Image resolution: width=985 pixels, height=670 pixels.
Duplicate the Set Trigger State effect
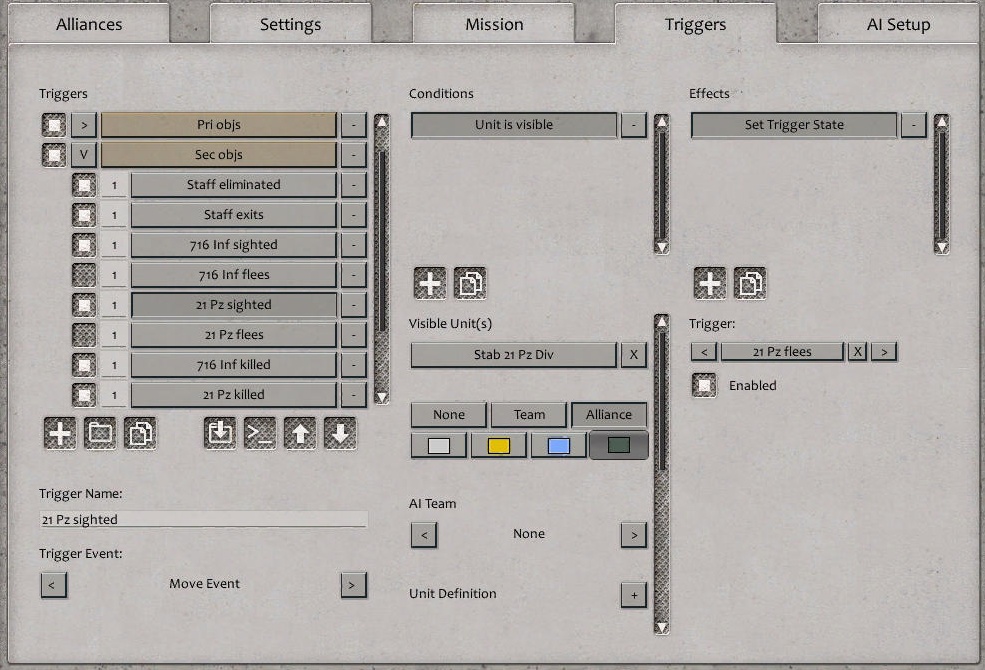[749, 283]
